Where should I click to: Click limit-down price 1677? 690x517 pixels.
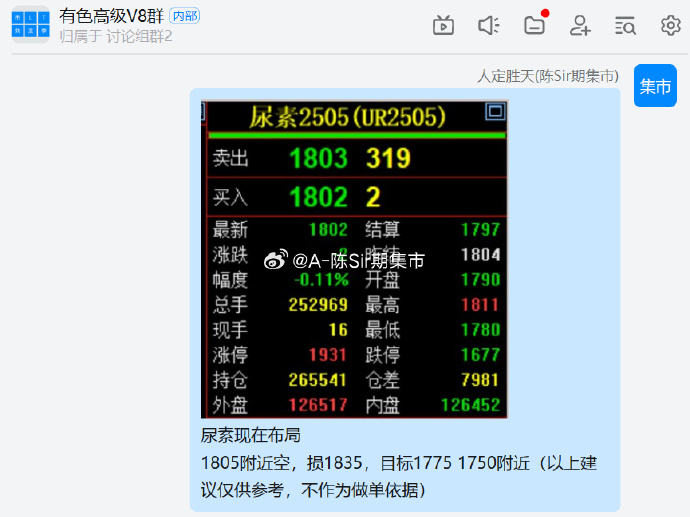pos(481,355)
